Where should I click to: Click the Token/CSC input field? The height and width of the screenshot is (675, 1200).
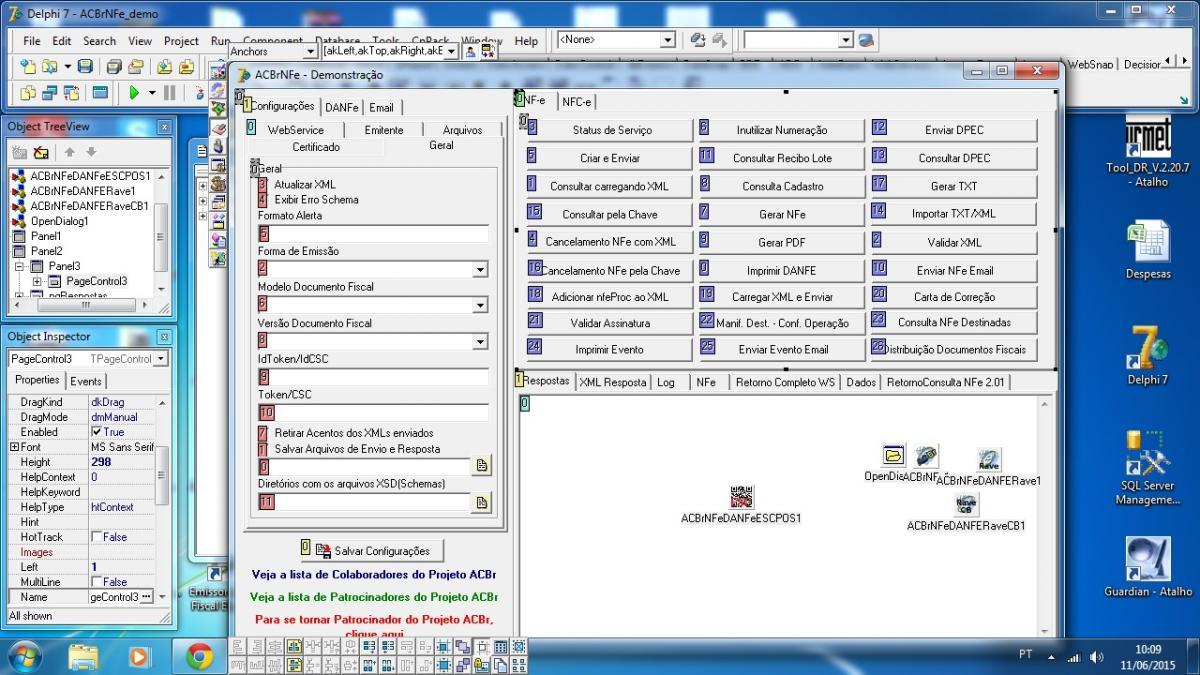coord(373,412)
